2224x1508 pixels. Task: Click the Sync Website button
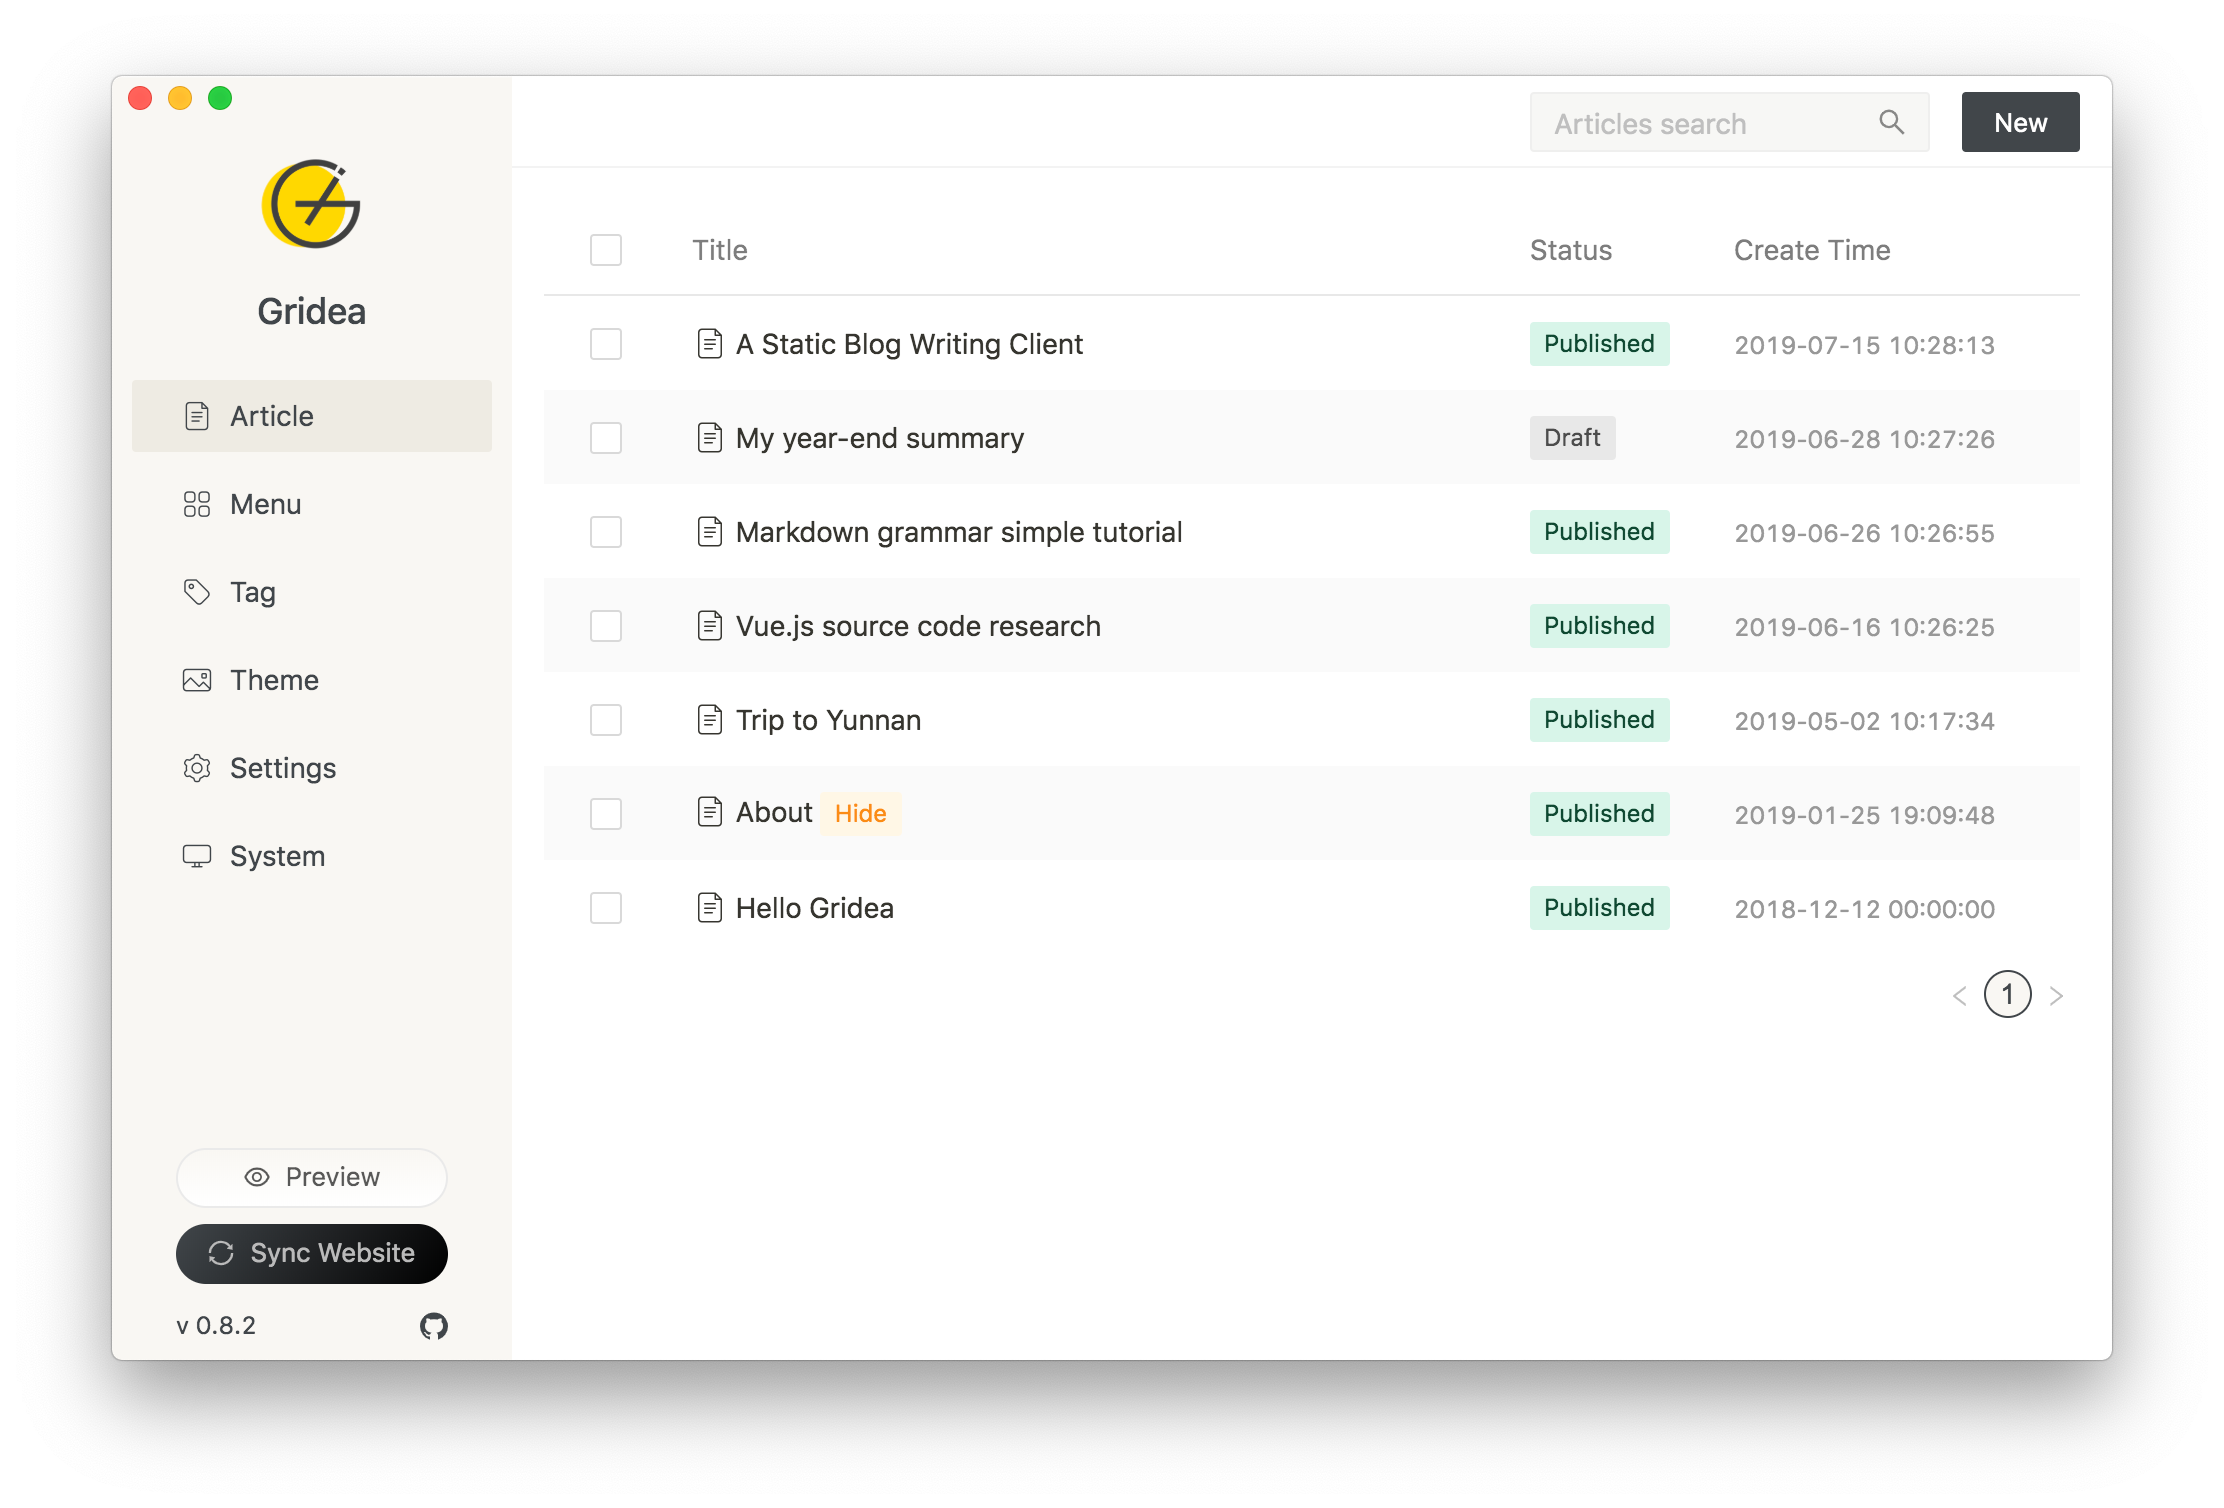point(311,1253)
